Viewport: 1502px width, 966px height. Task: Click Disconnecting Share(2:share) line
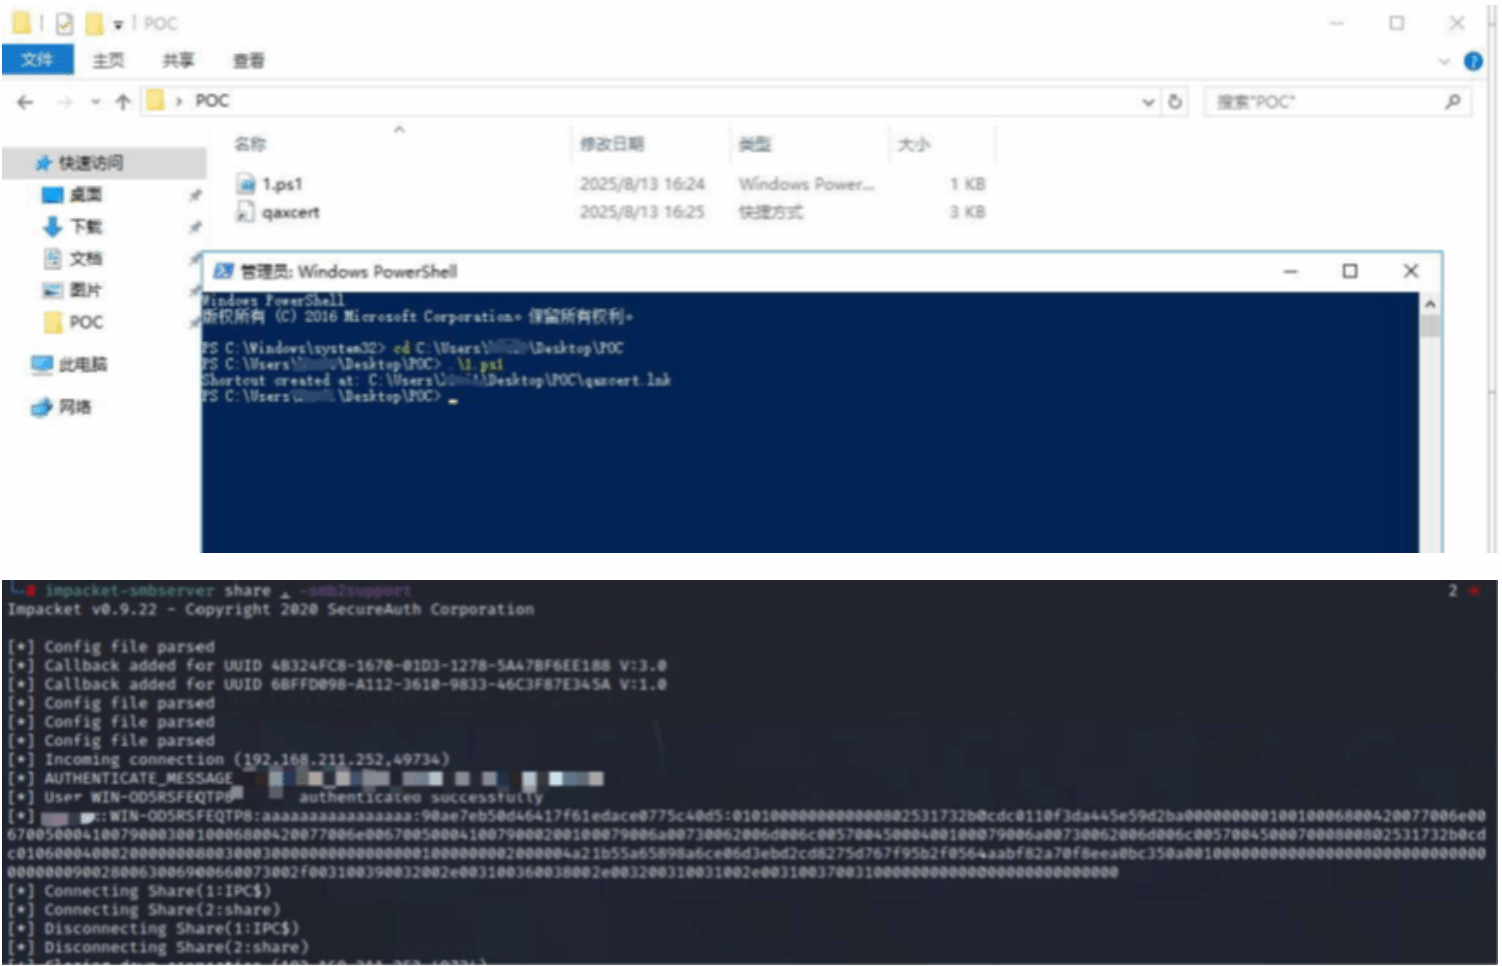point(158,947)
